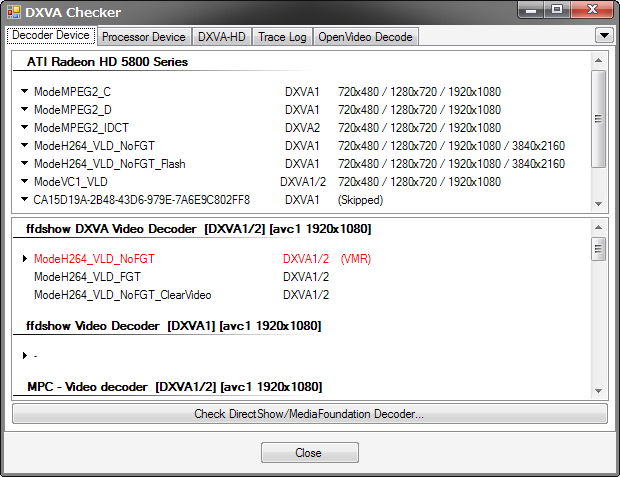The width and height of the screenshot is (620, 477).
Task: Expand the CA15D19A skipped GUID entry
Action: point(24,200)
